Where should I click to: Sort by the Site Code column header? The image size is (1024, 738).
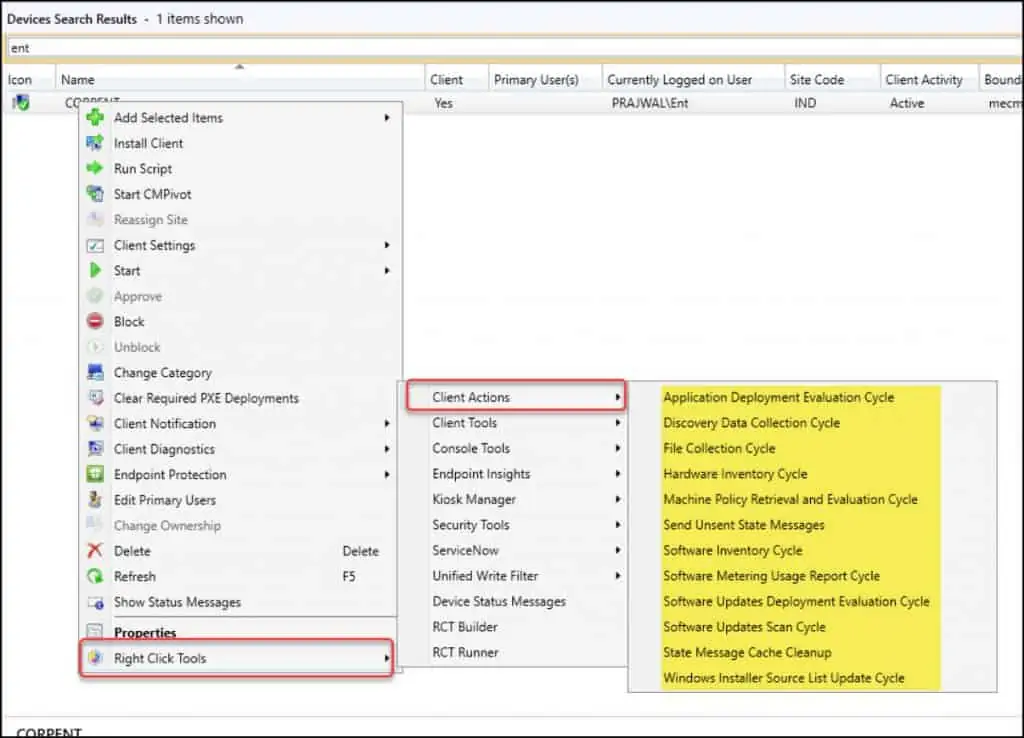(832, 79)
